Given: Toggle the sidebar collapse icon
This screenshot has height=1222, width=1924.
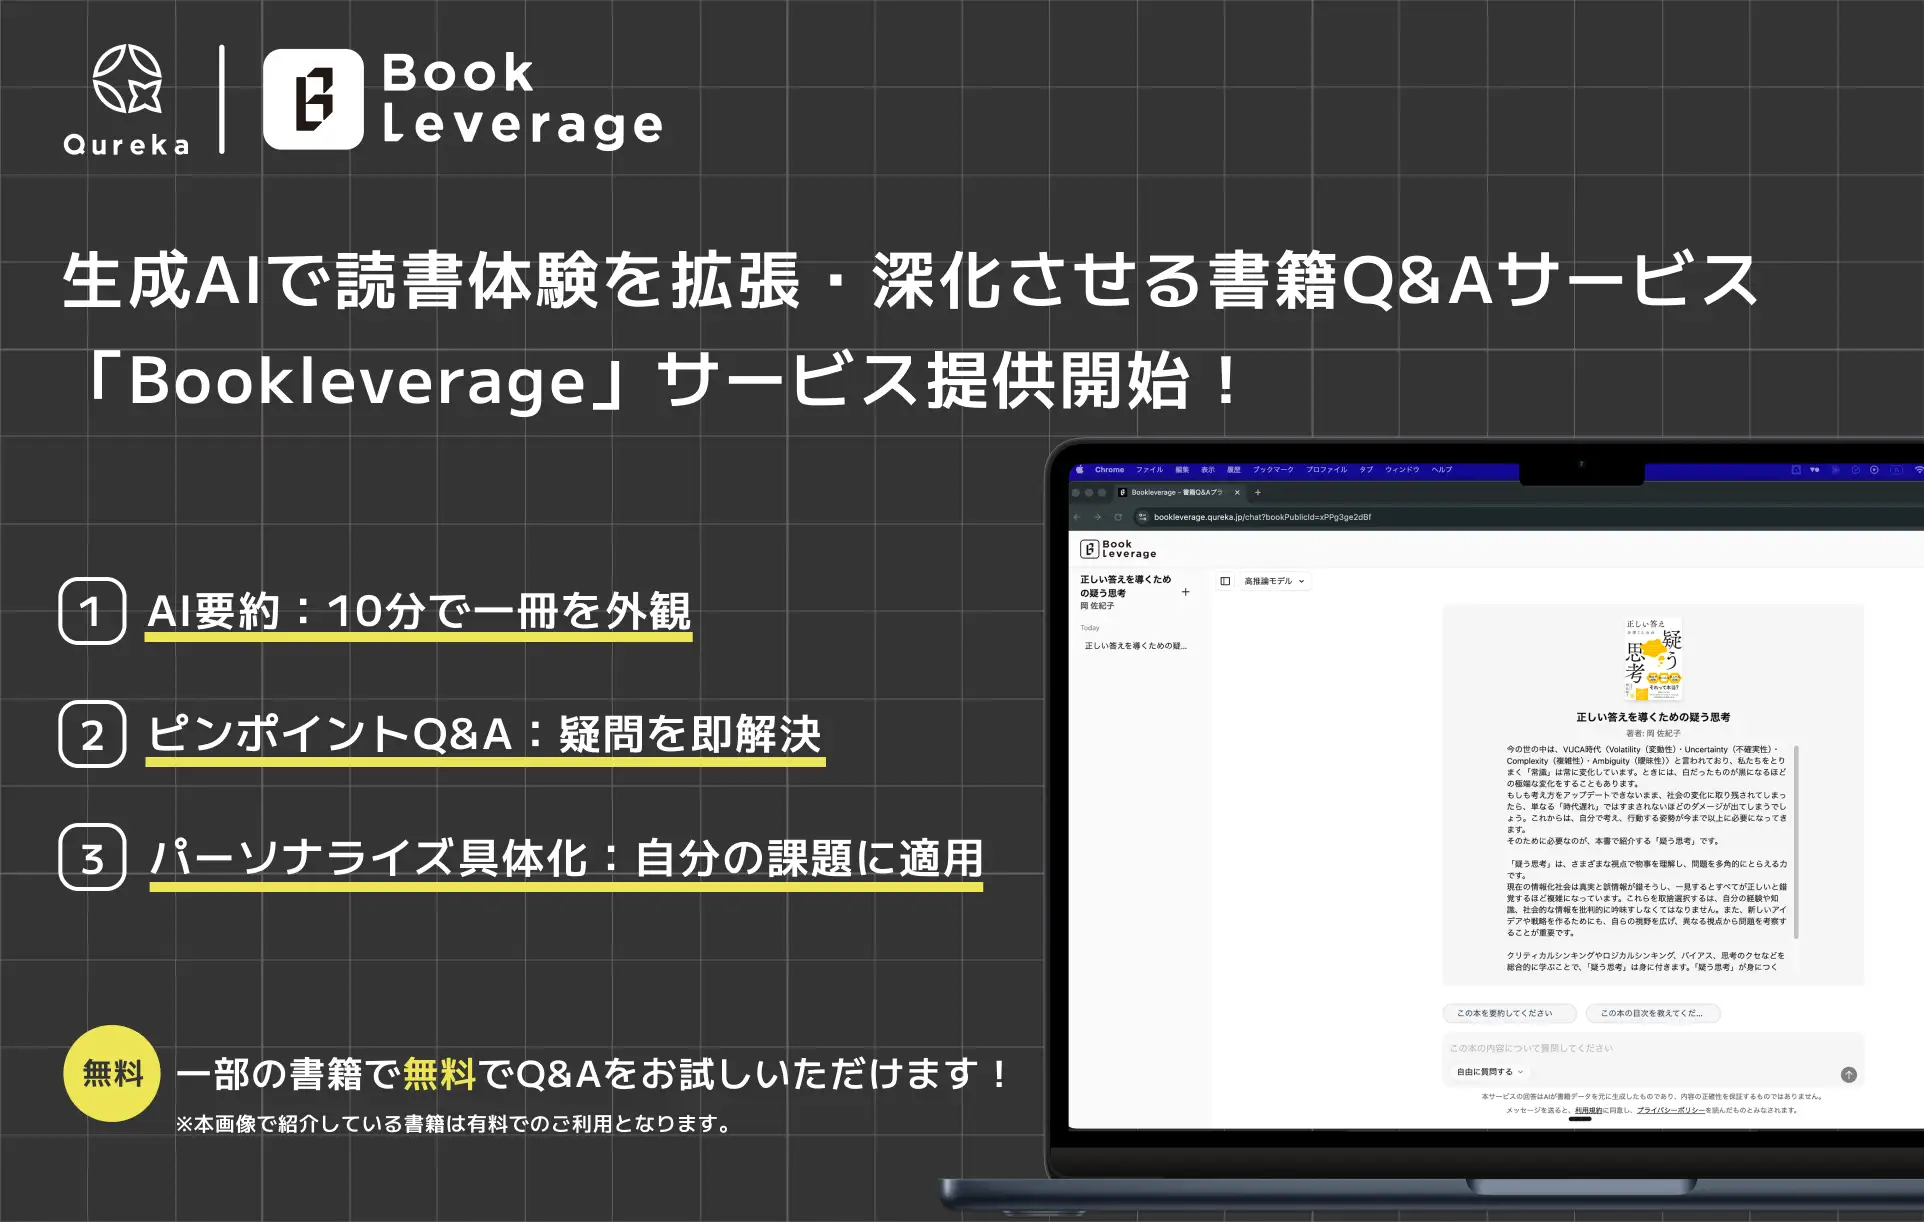Looking at the screenshot, I should [1224, 581].
